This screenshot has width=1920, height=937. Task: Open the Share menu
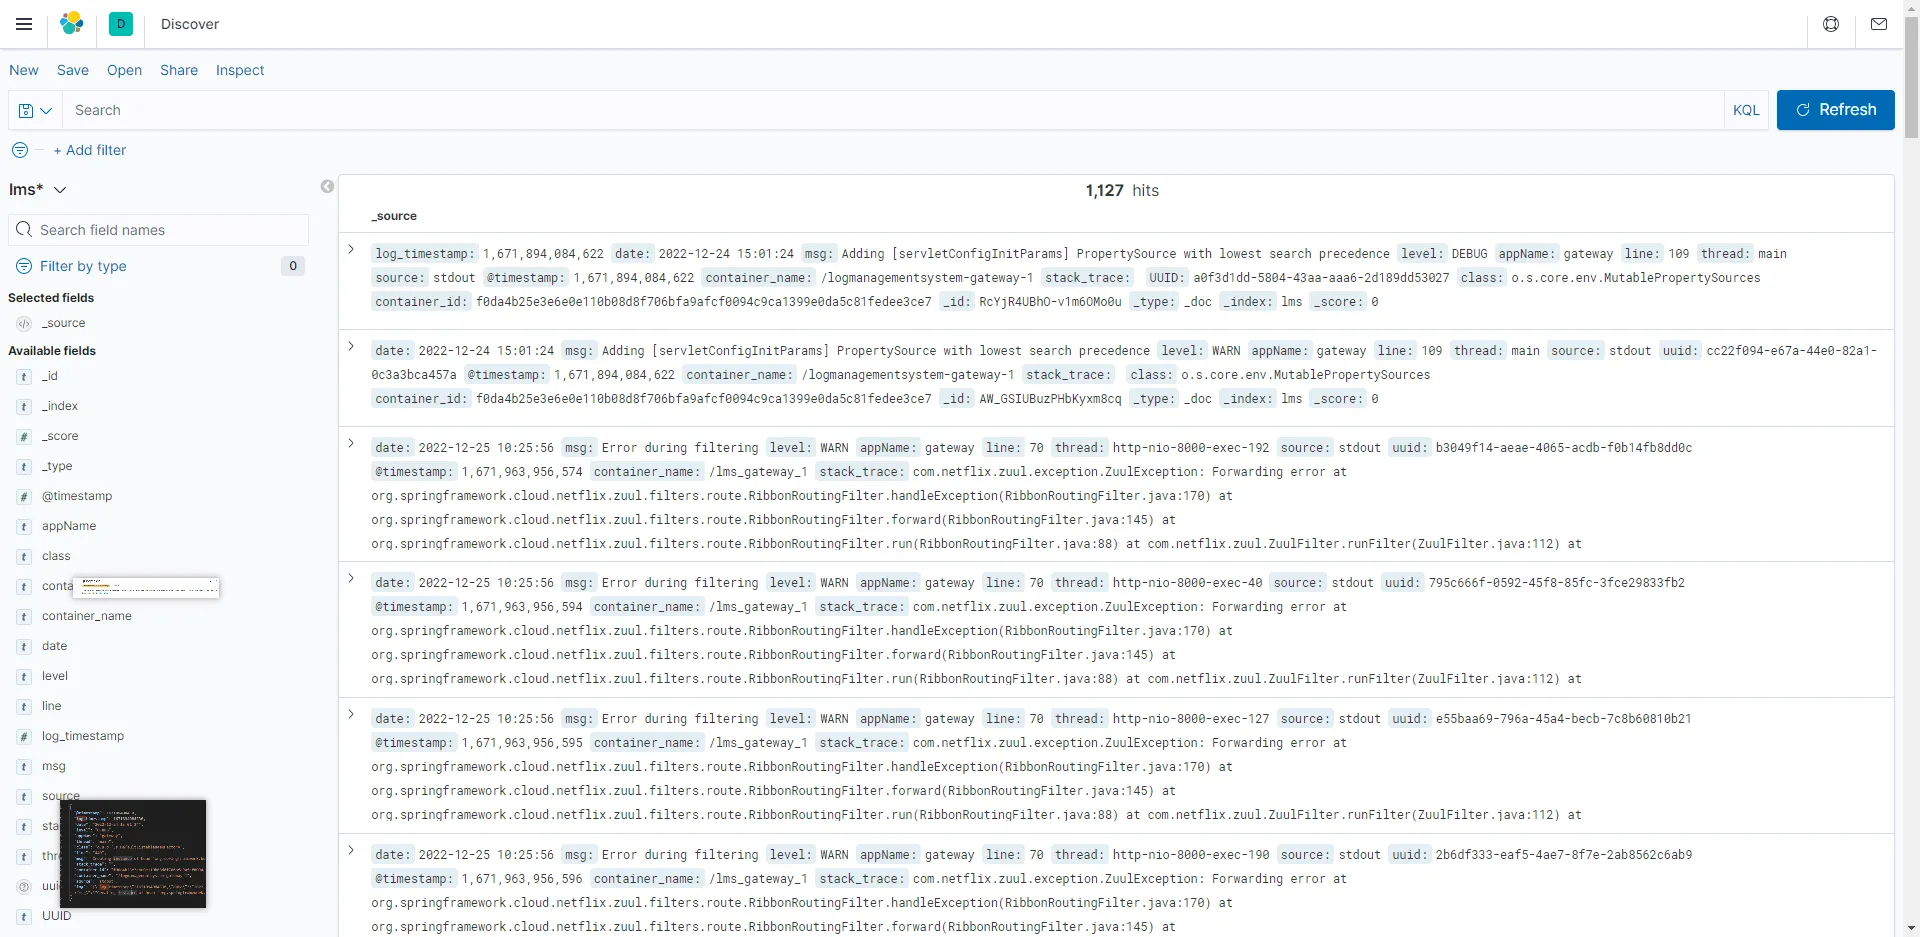pyautogui.click(x=179, y=70)
